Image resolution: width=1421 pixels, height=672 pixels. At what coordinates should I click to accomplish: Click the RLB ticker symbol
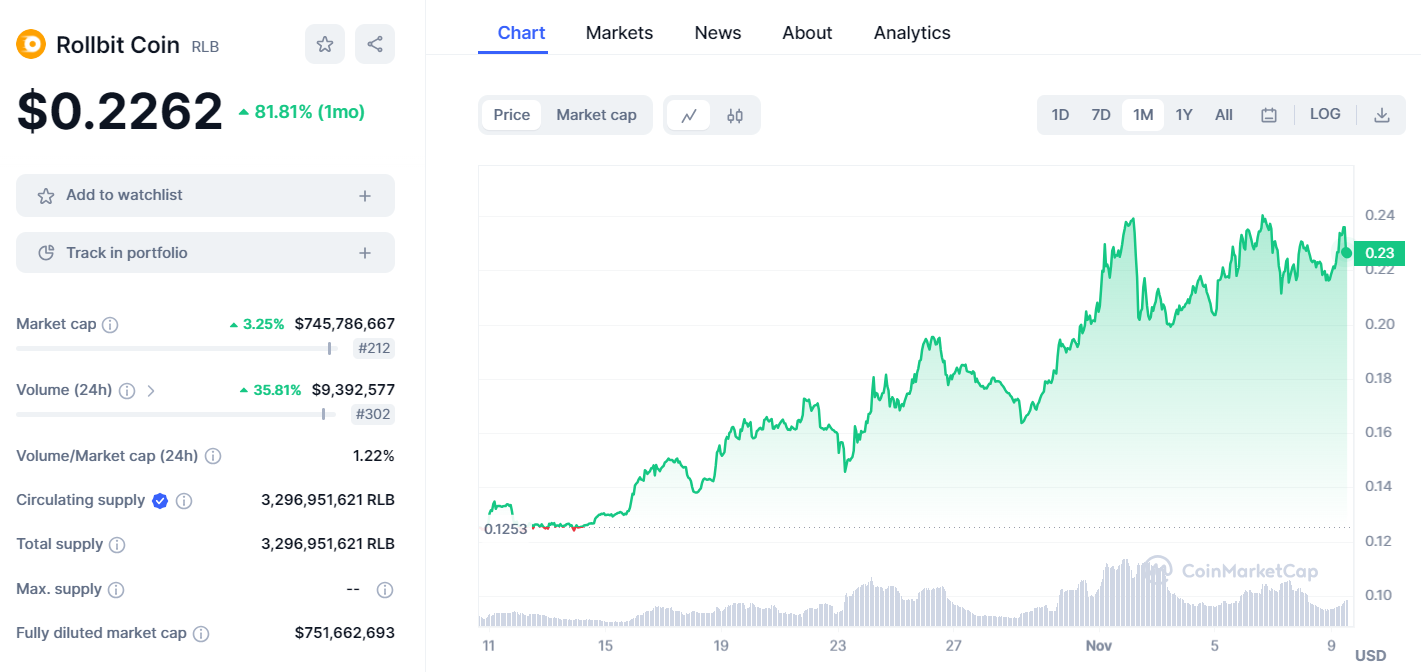coord(205,46)
